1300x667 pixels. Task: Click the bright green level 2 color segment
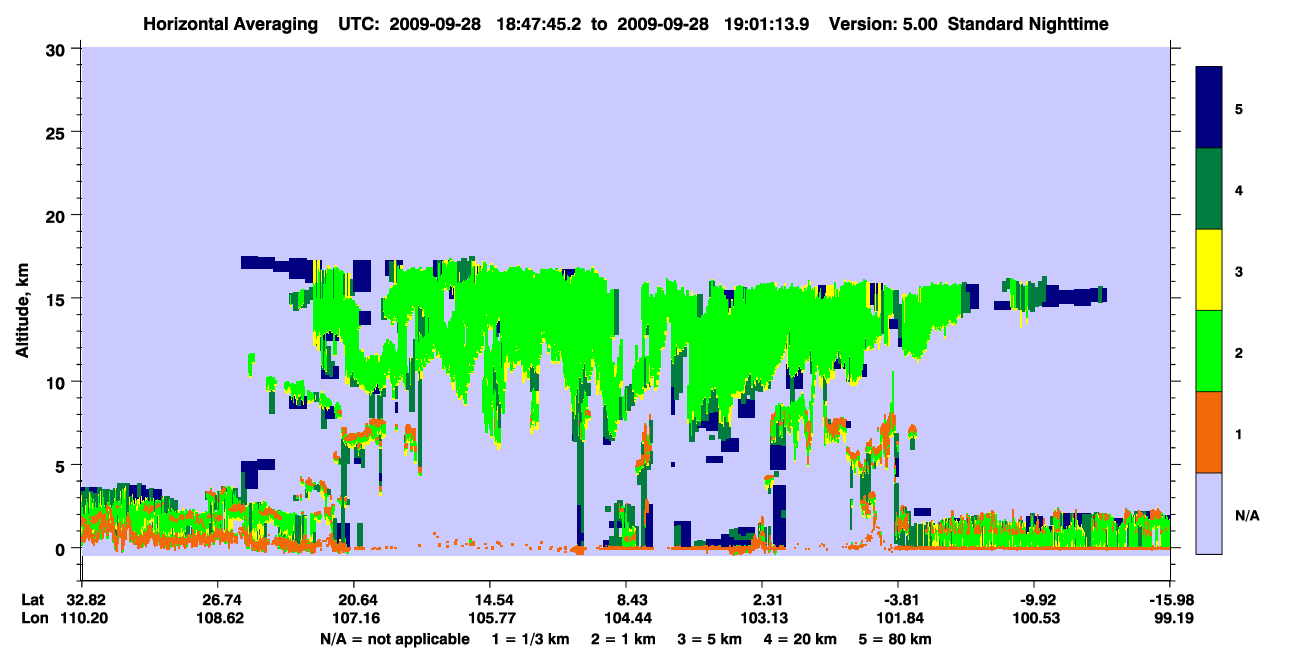point(1209,351)
